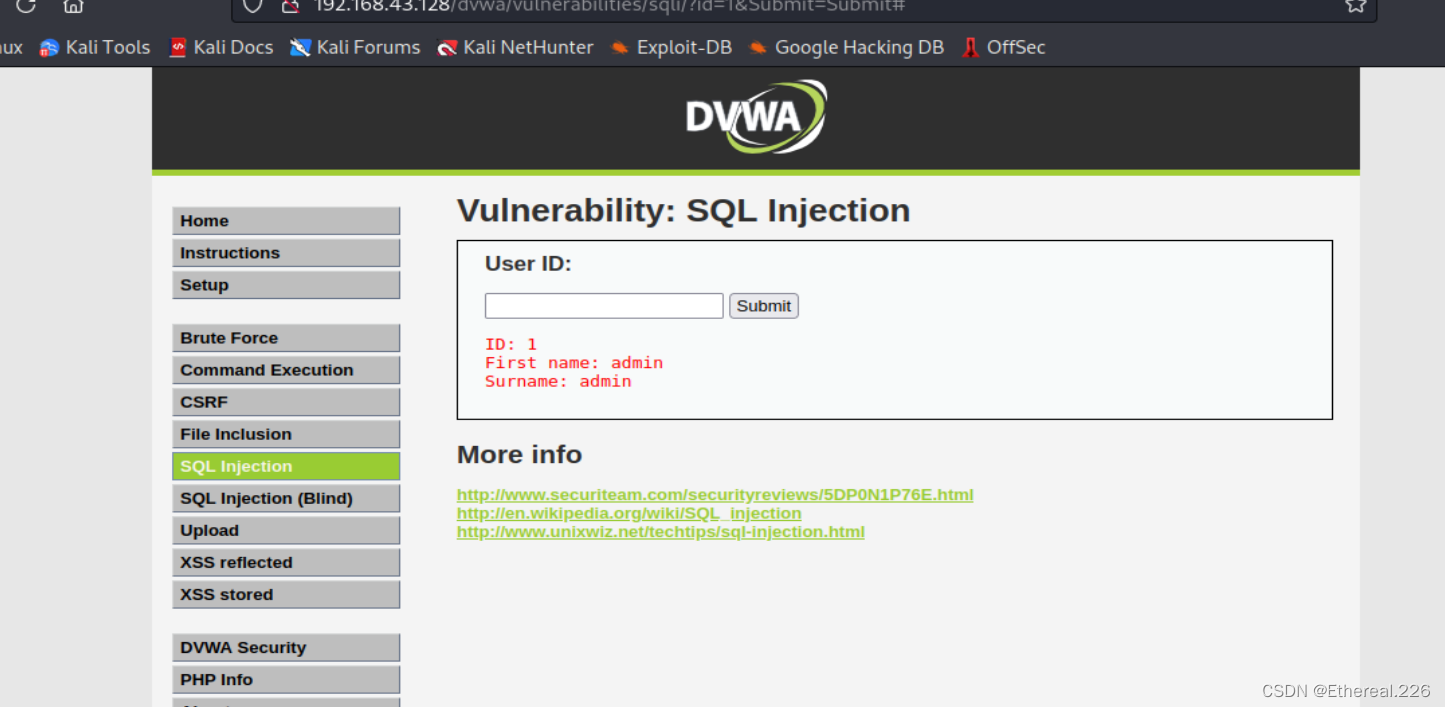Open the PHP Info page
Image resolution: width=1445 pixels, height=707 pixels.
click(286, 679)
